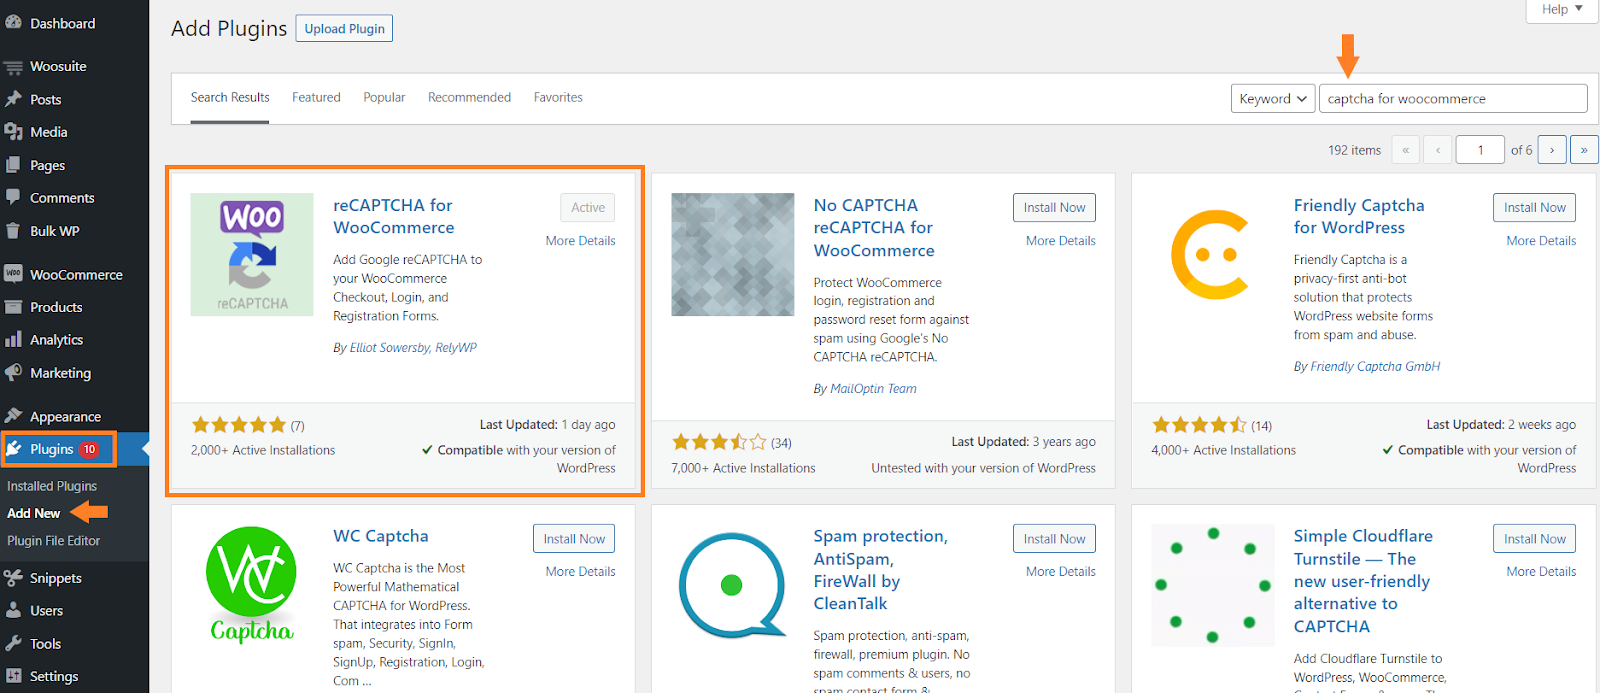Expand the Help dropdown
The image size is (1600, 693).
(x=1562, y=9)
